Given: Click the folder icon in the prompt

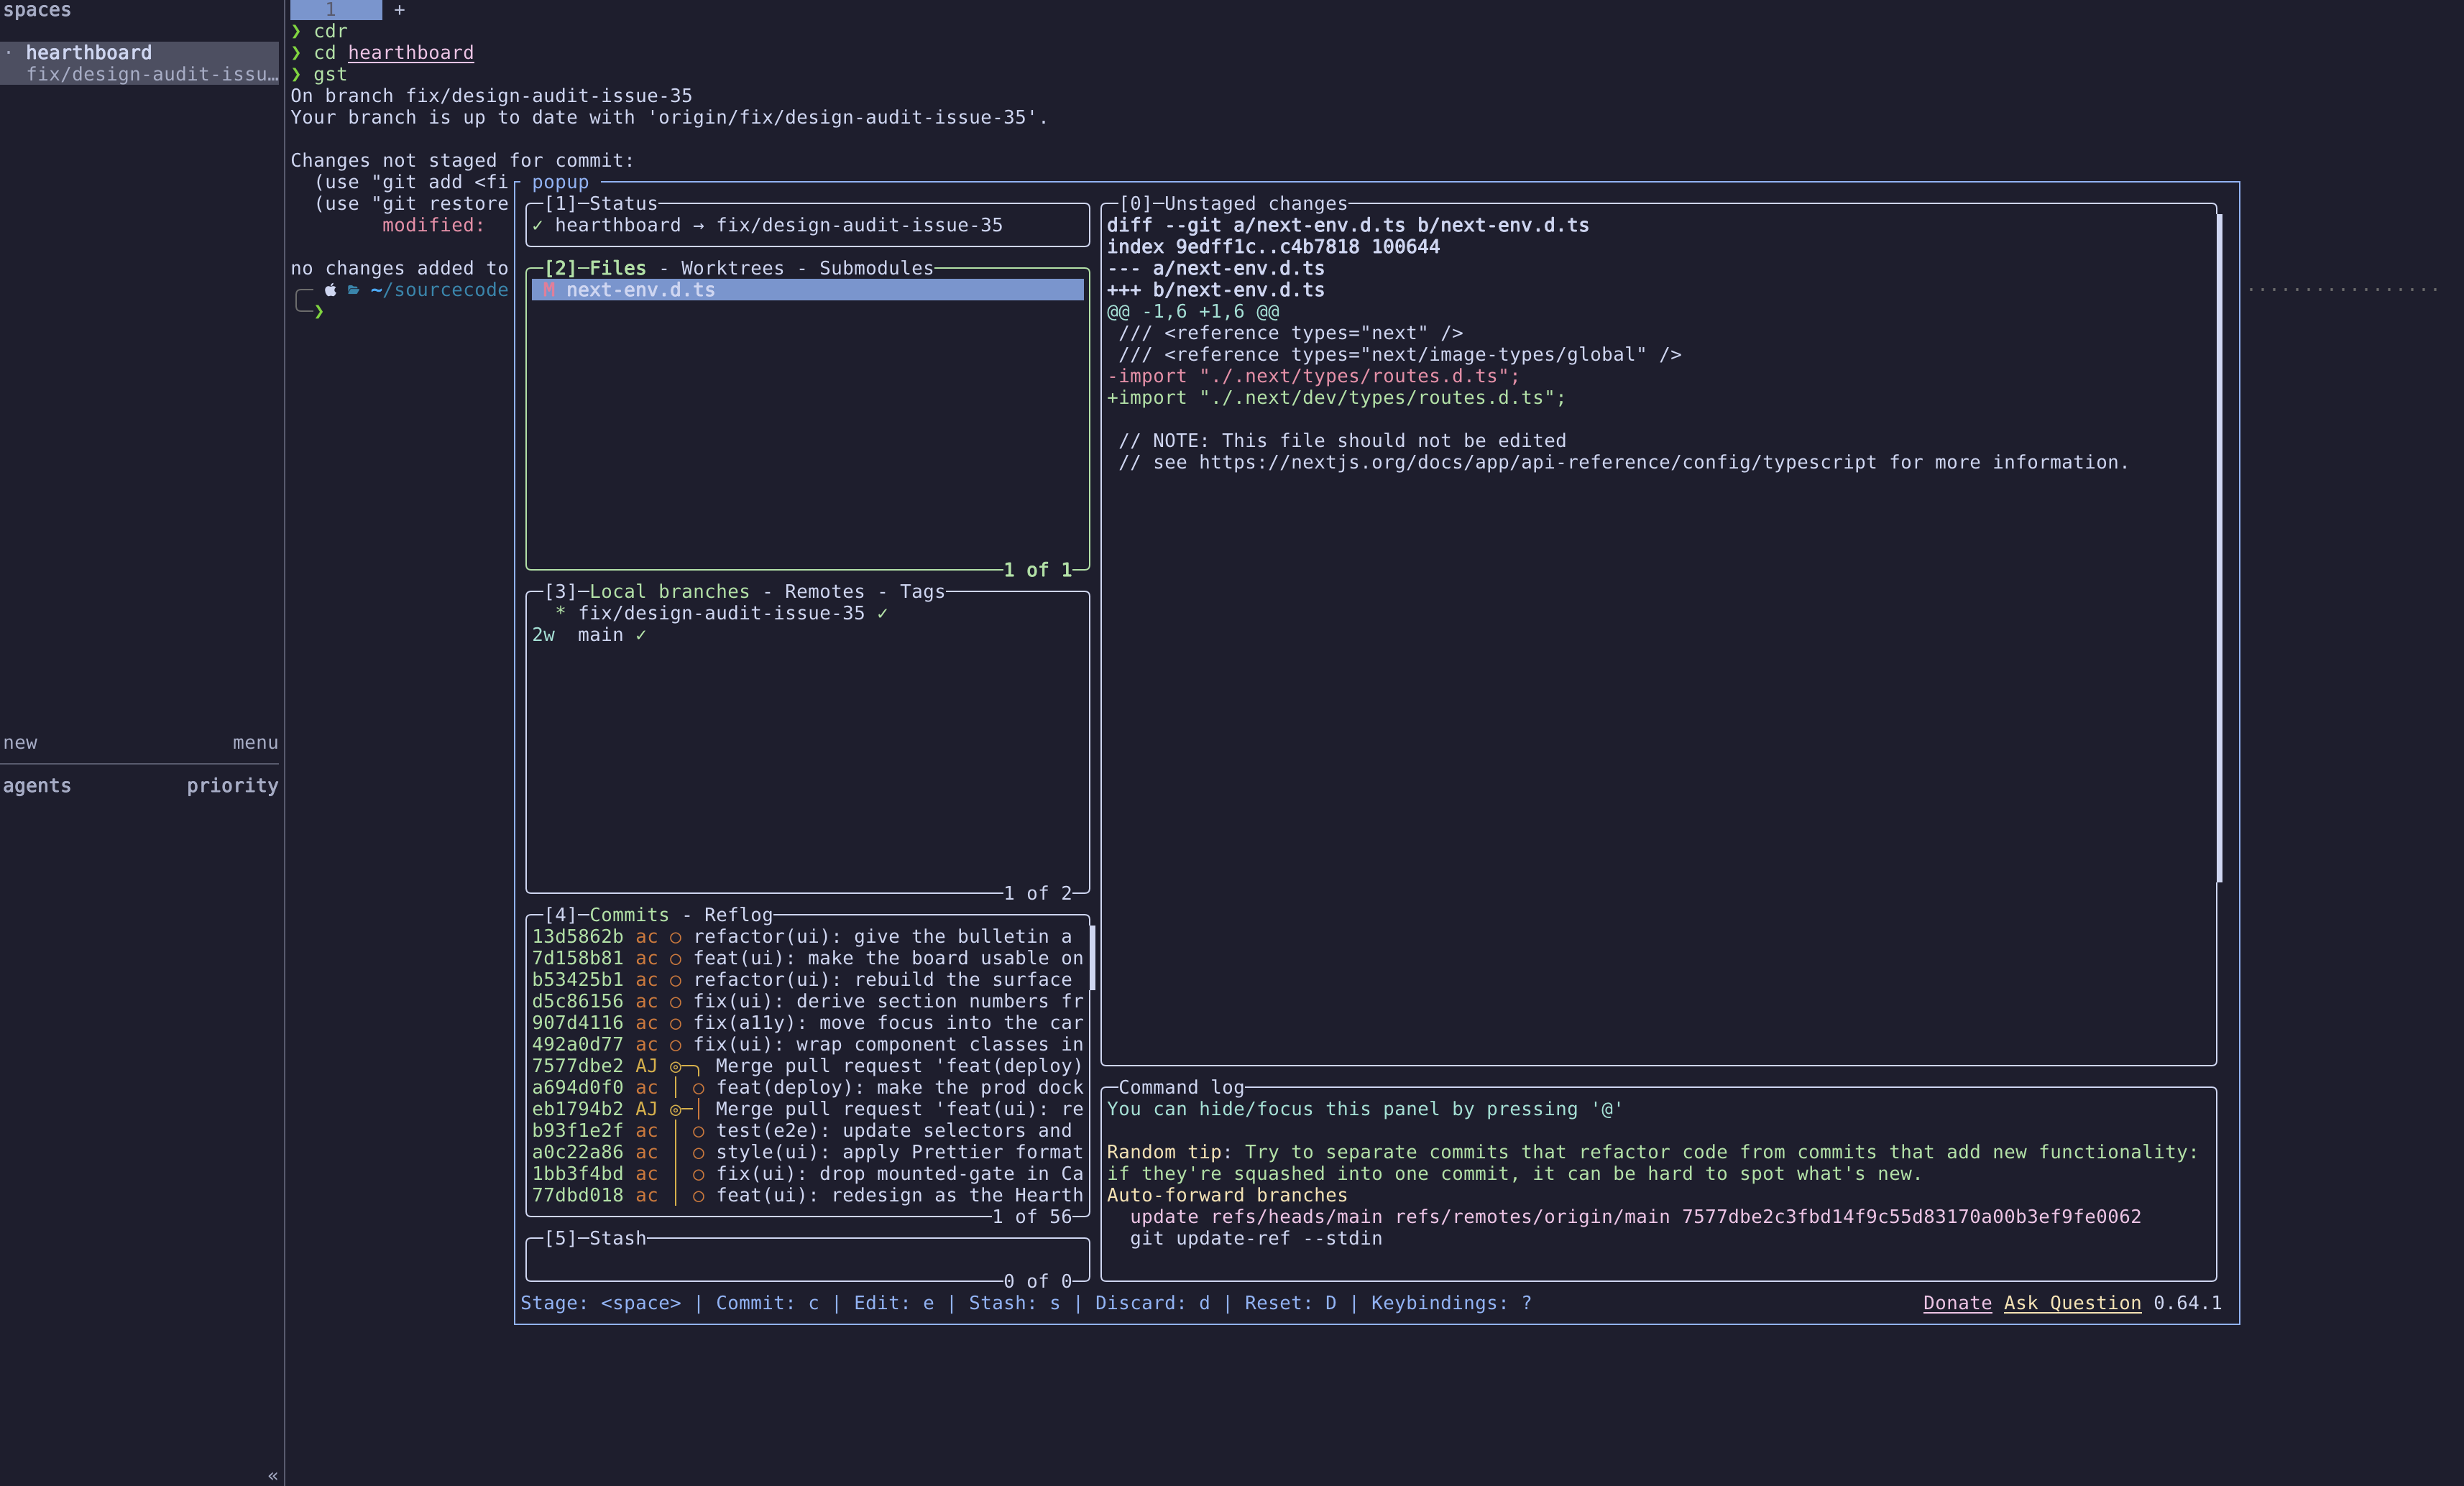Looking at the screenshot, I should 353,290.
